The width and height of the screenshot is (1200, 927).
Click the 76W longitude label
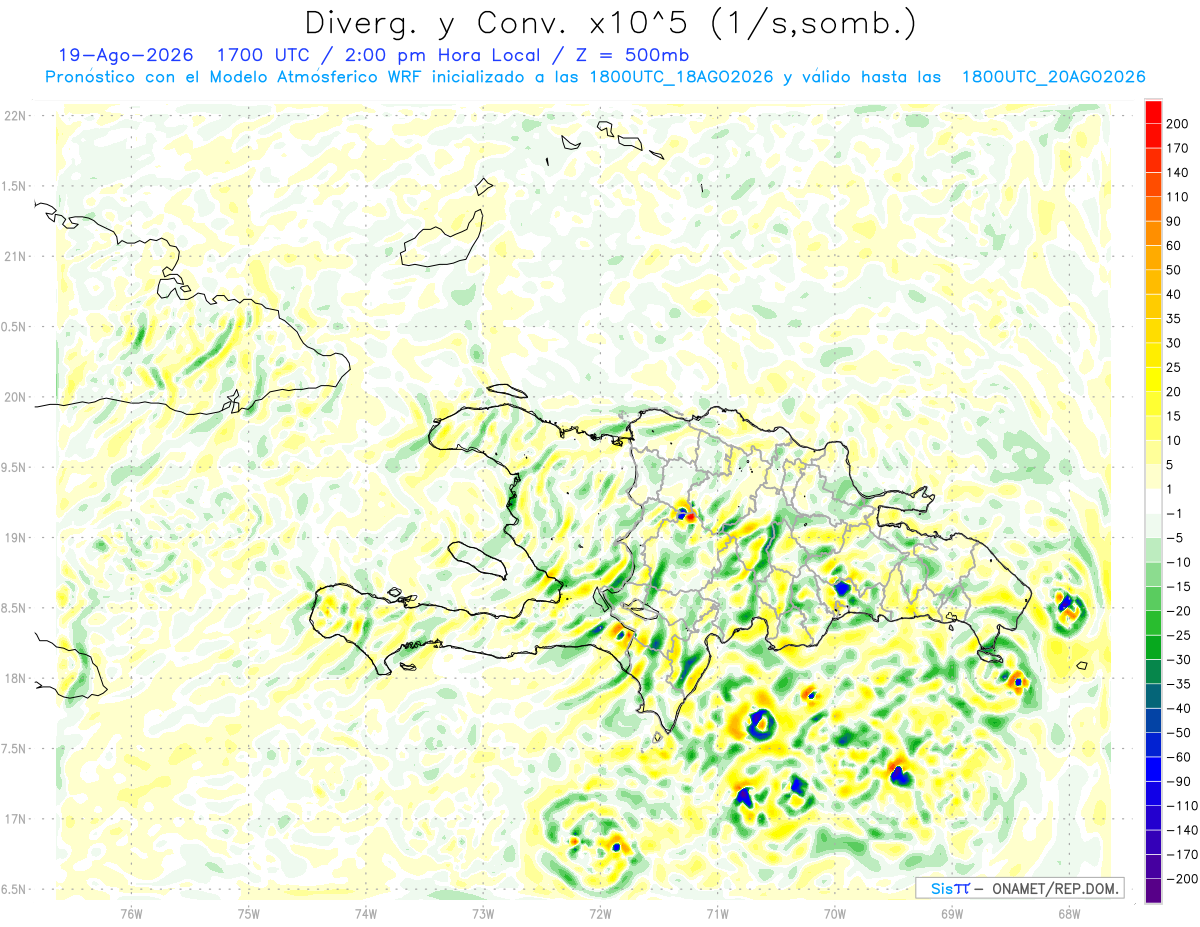coord(131,913)
